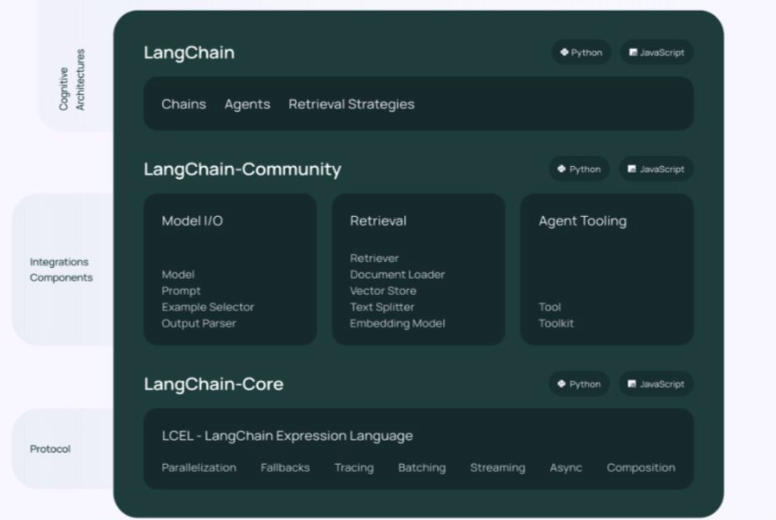Click Streaming in the LCEL row

coord(497,467)
